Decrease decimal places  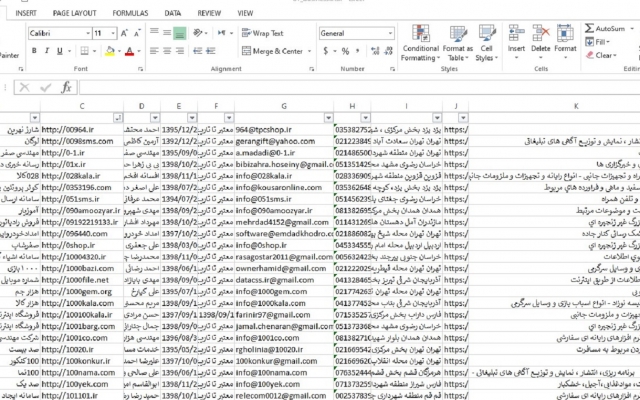[x=388, y=51]
